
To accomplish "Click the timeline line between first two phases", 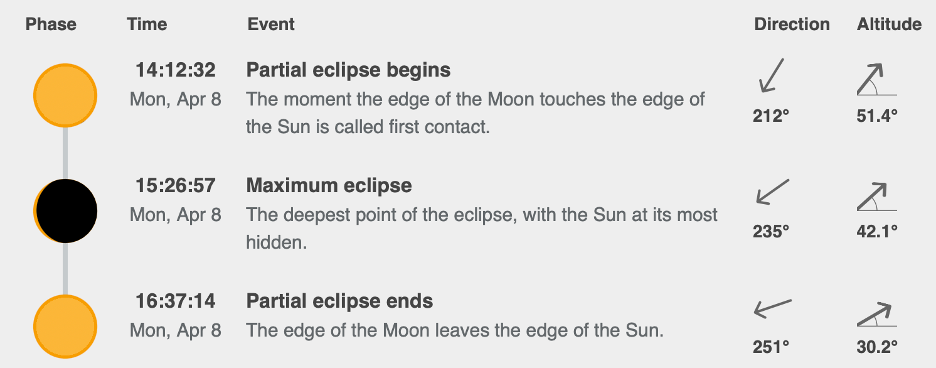I will (65, 153).
